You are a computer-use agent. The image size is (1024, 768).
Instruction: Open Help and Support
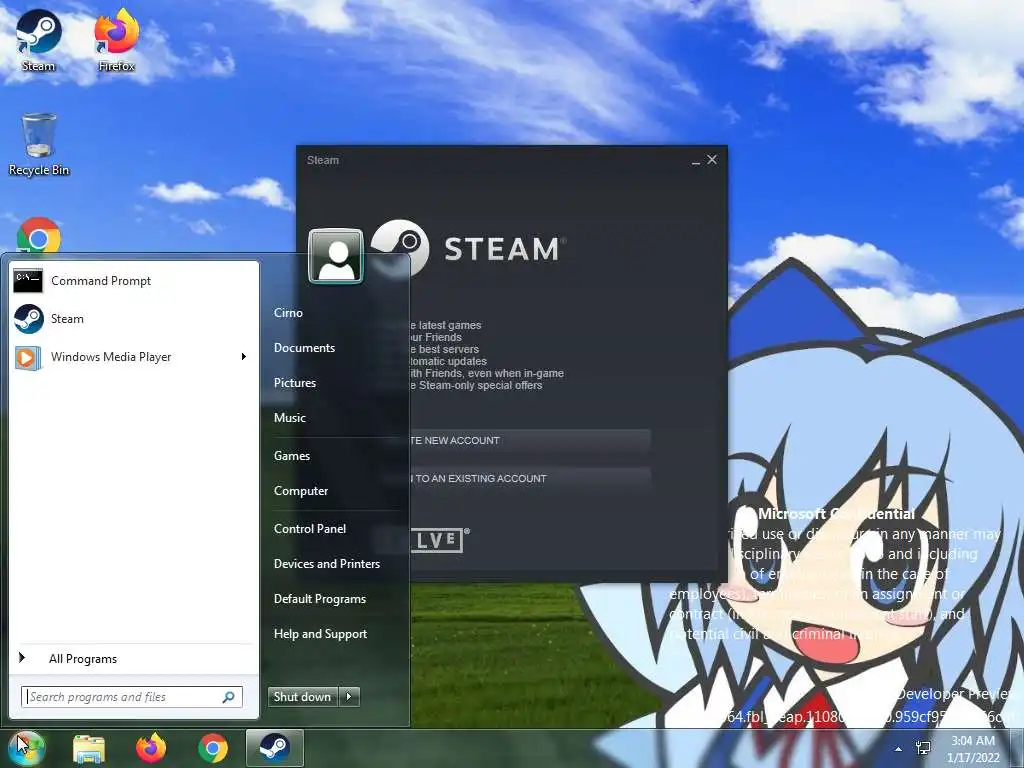[320, 634]
